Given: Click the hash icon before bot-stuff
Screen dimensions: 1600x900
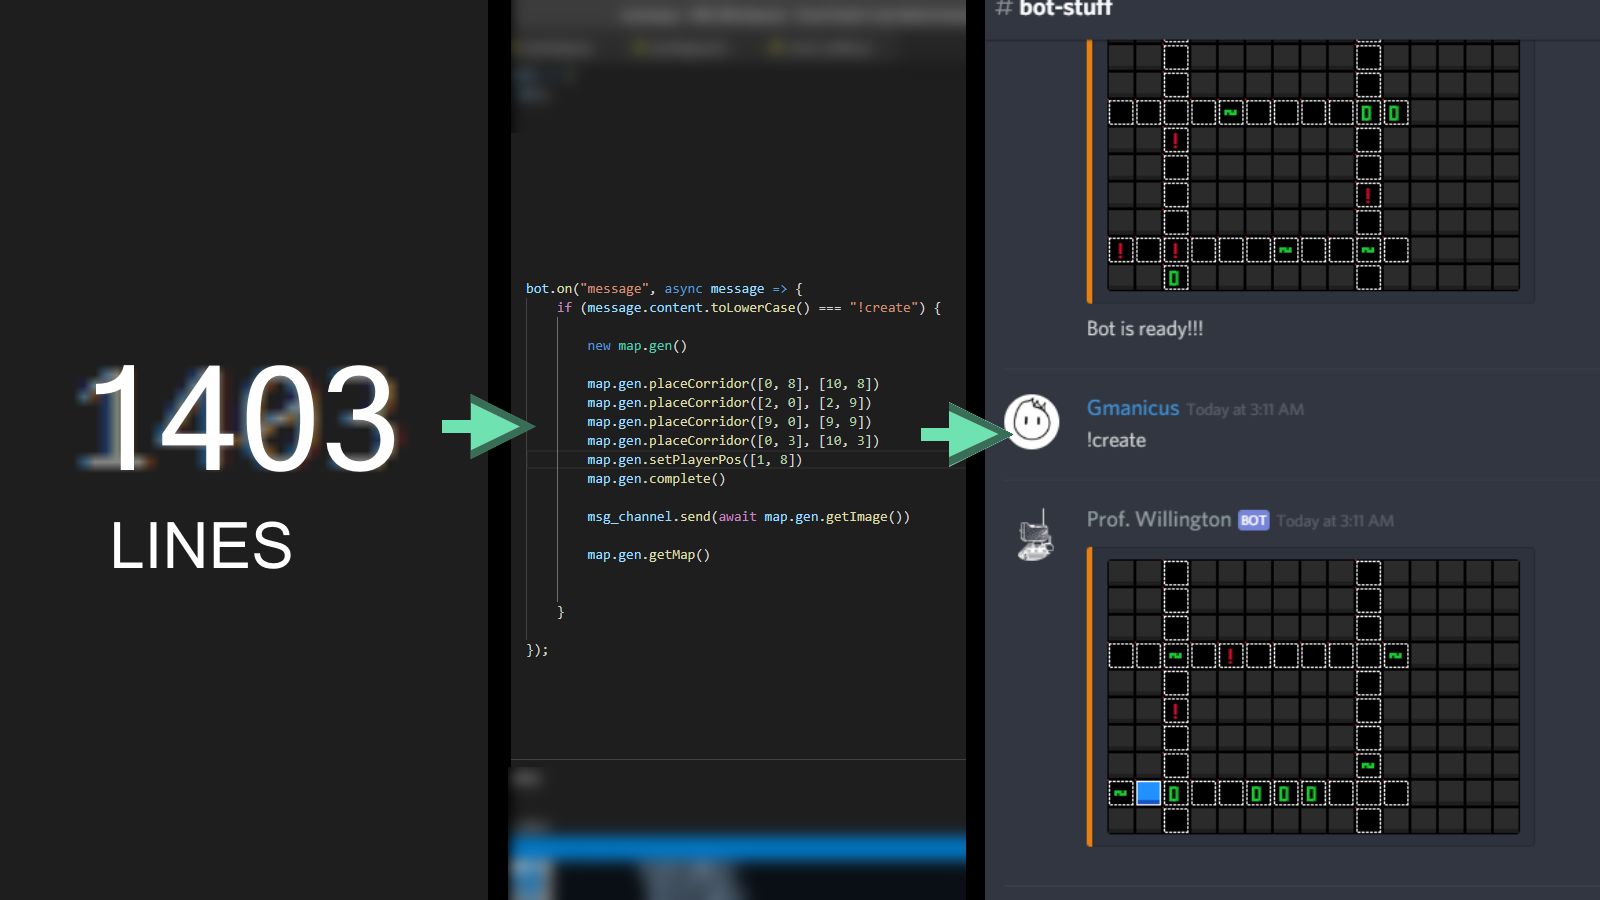Looking at the screenshot, I should (1003, 9).
